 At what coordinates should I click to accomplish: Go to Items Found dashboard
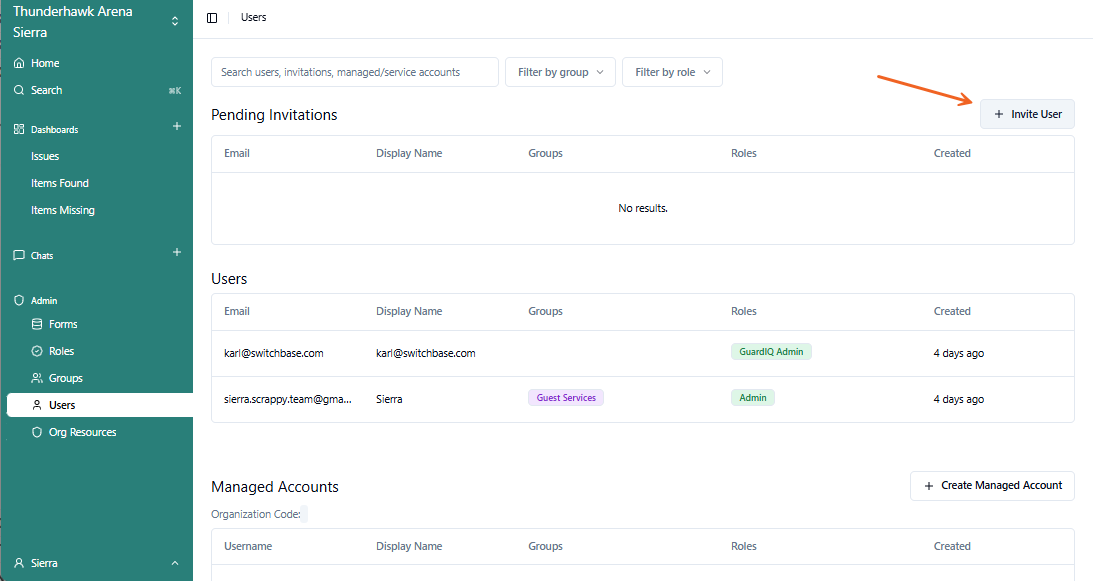60,183
